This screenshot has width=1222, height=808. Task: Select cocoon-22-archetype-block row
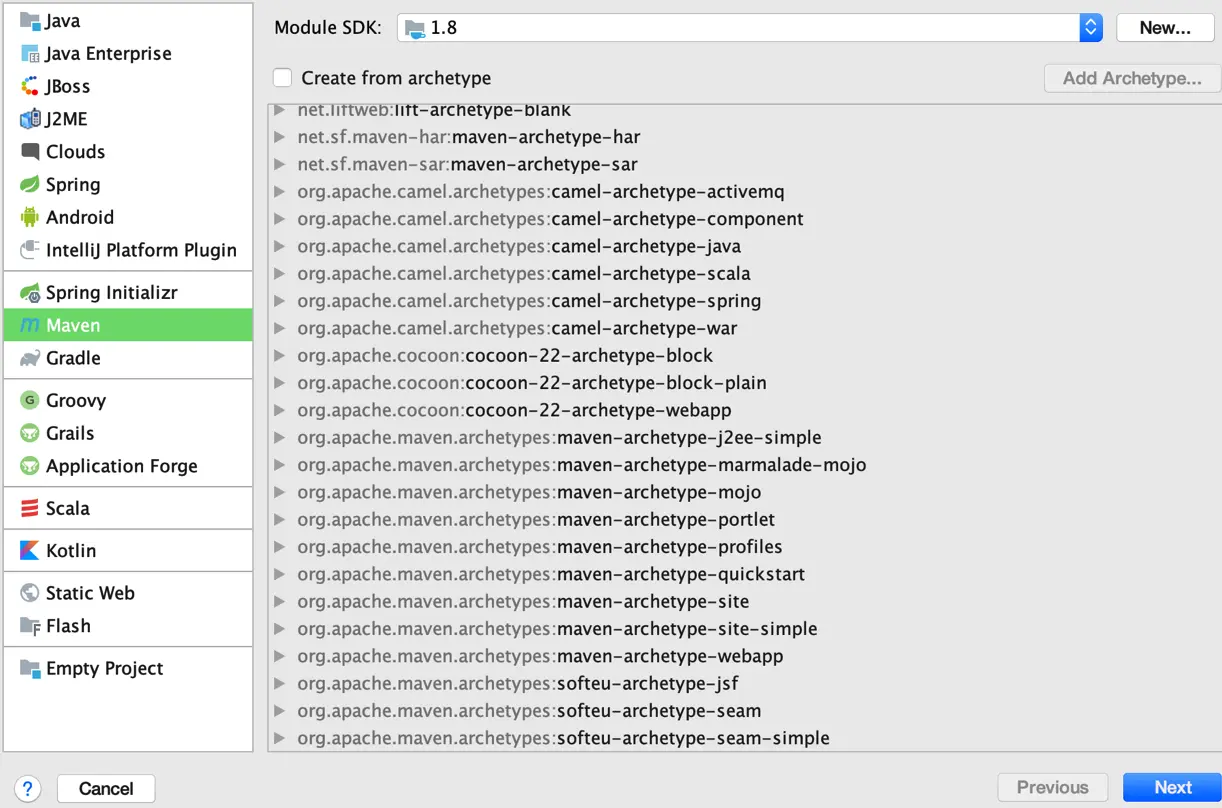745,356
